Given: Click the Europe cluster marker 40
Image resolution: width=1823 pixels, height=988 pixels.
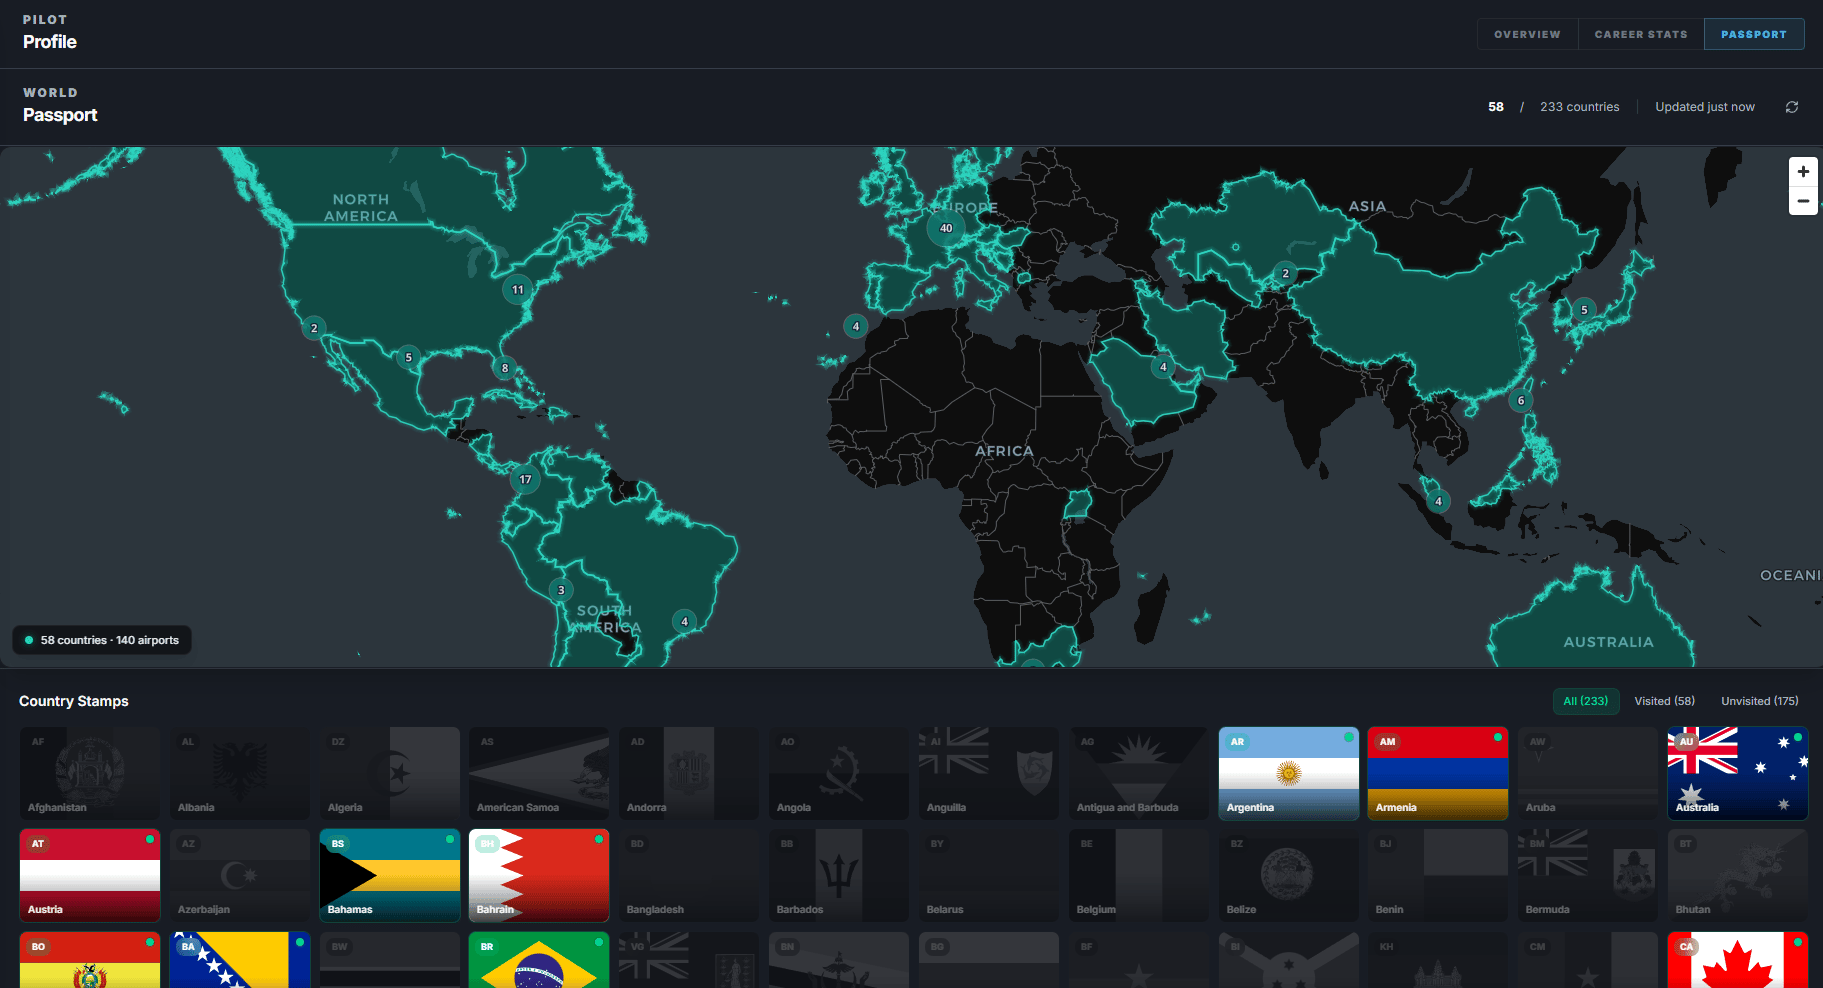Looking at the screenshot, I should [x=946, y=228].
